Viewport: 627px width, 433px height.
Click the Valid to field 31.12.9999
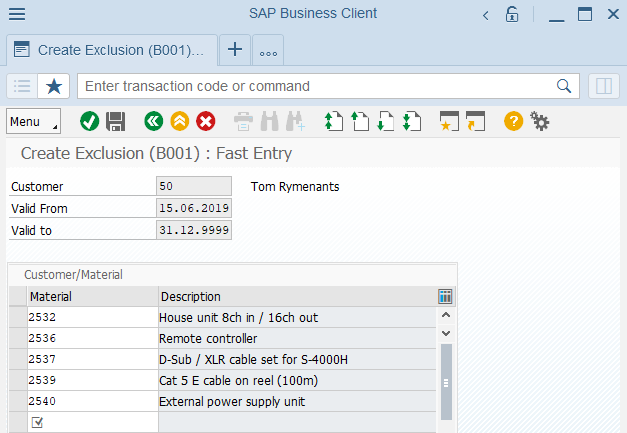[x=194, y=230]
